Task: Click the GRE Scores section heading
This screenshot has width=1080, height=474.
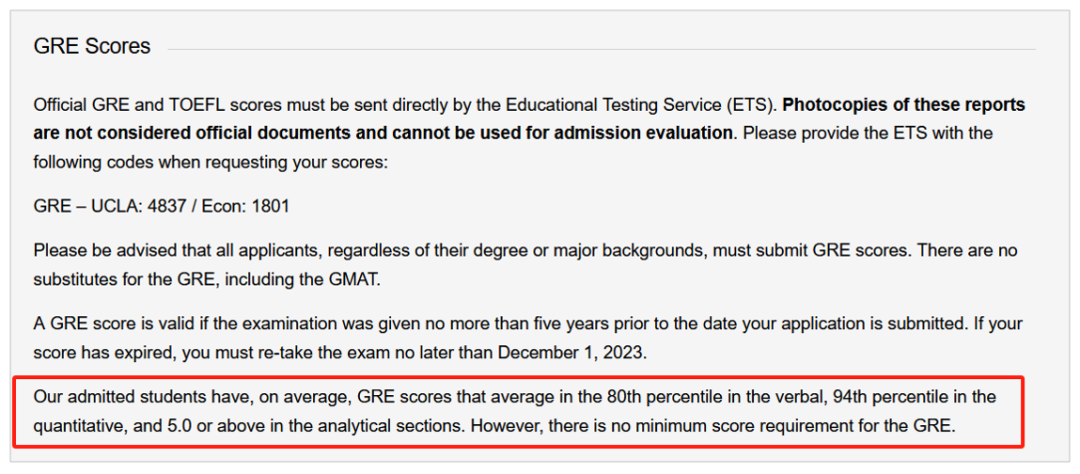Action: coord(92,47)
